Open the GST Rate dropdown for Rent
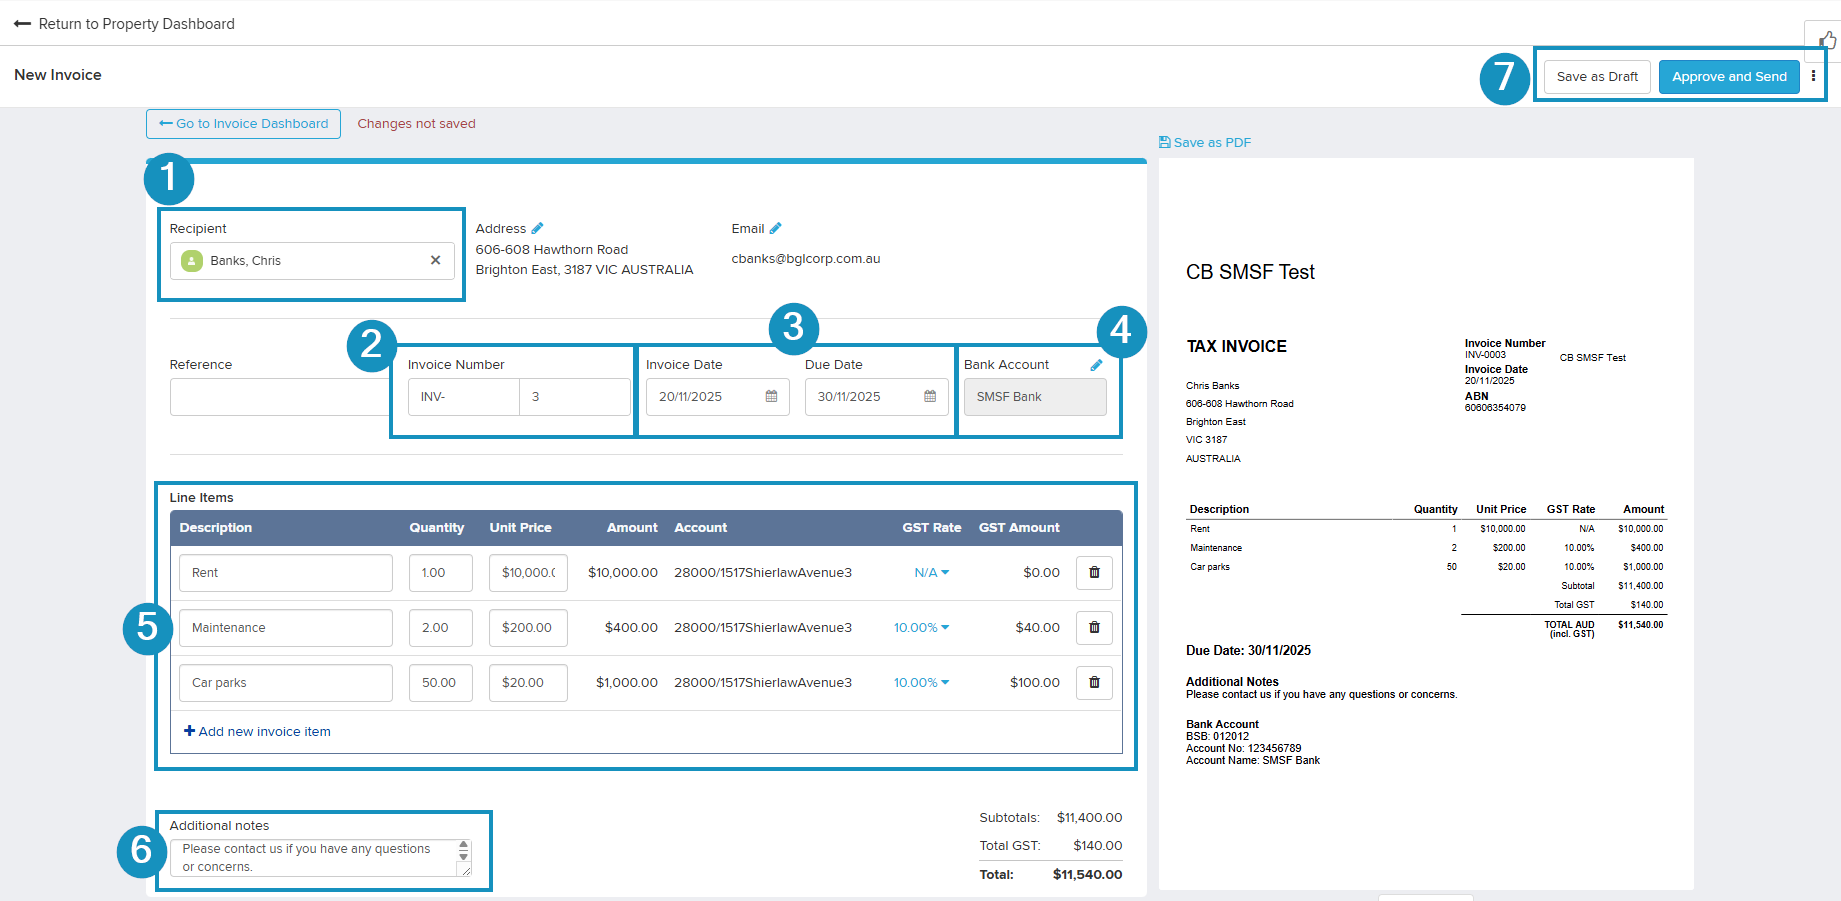The image size is (1841, 901). tap(931, 573)
